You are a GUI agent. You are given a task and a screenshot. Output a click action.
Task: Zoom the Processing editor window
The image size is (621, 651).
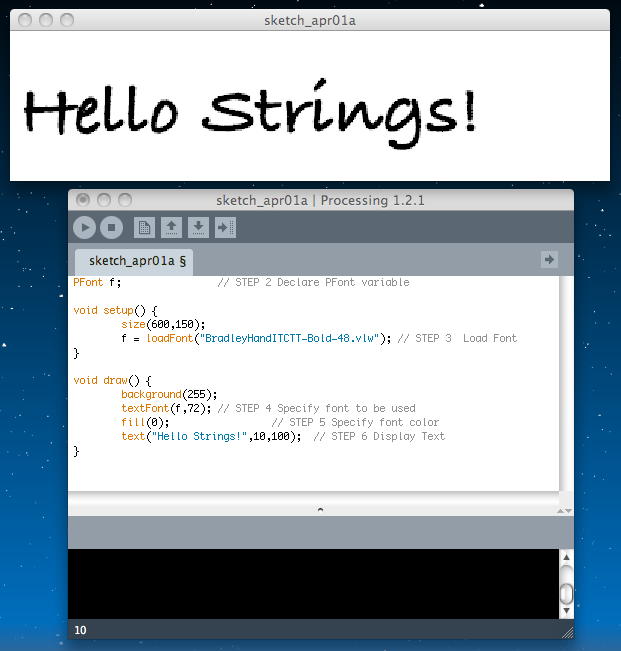(x=125, y=200)
